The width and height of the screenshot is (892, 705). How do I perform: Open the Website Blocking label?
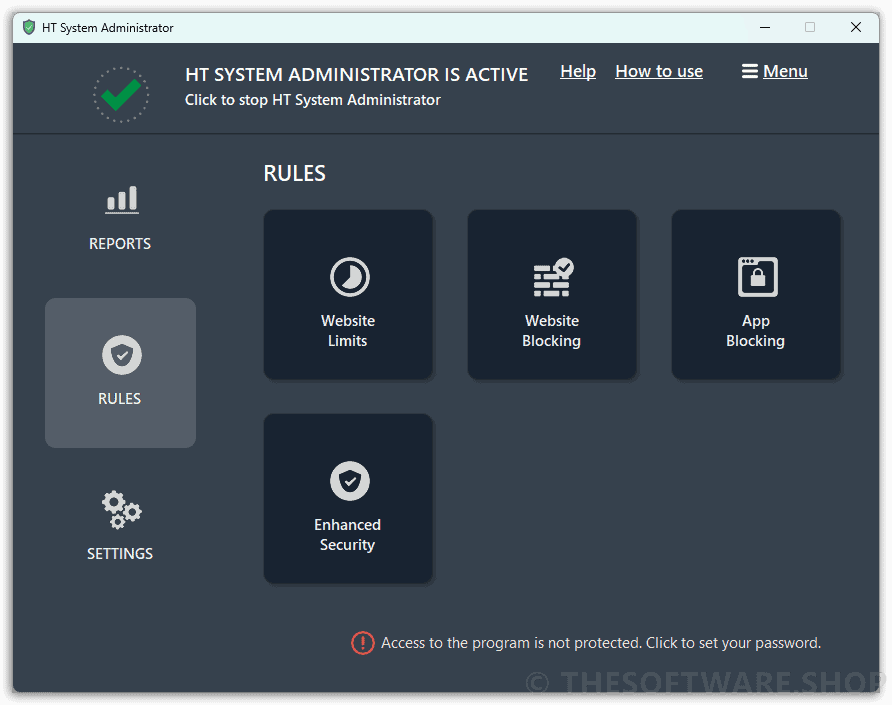tap(551, 331)
